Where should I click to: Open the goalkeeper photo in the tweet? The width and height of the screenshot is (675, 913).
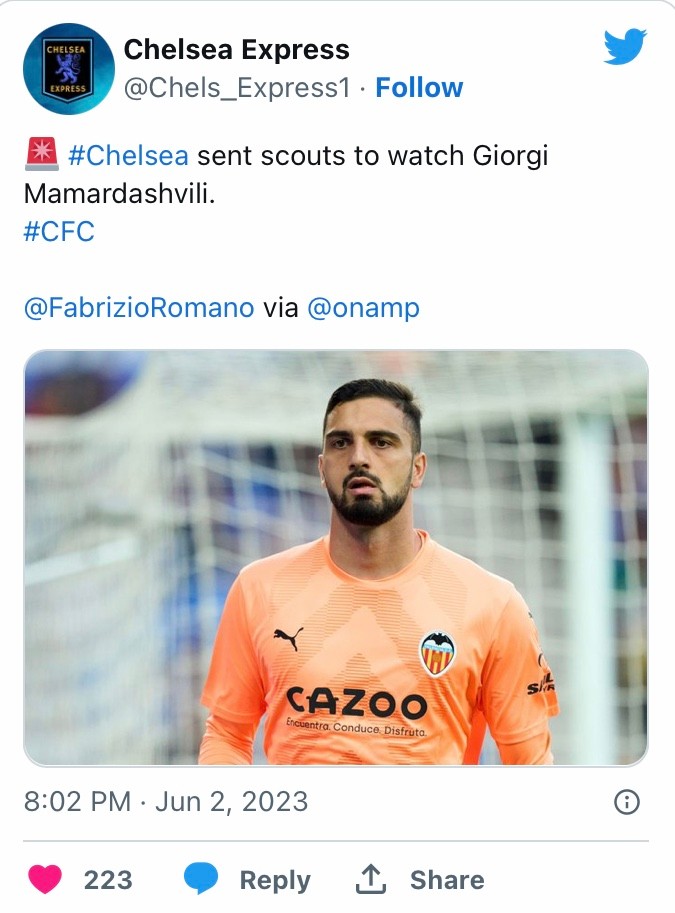pos(336,557)
